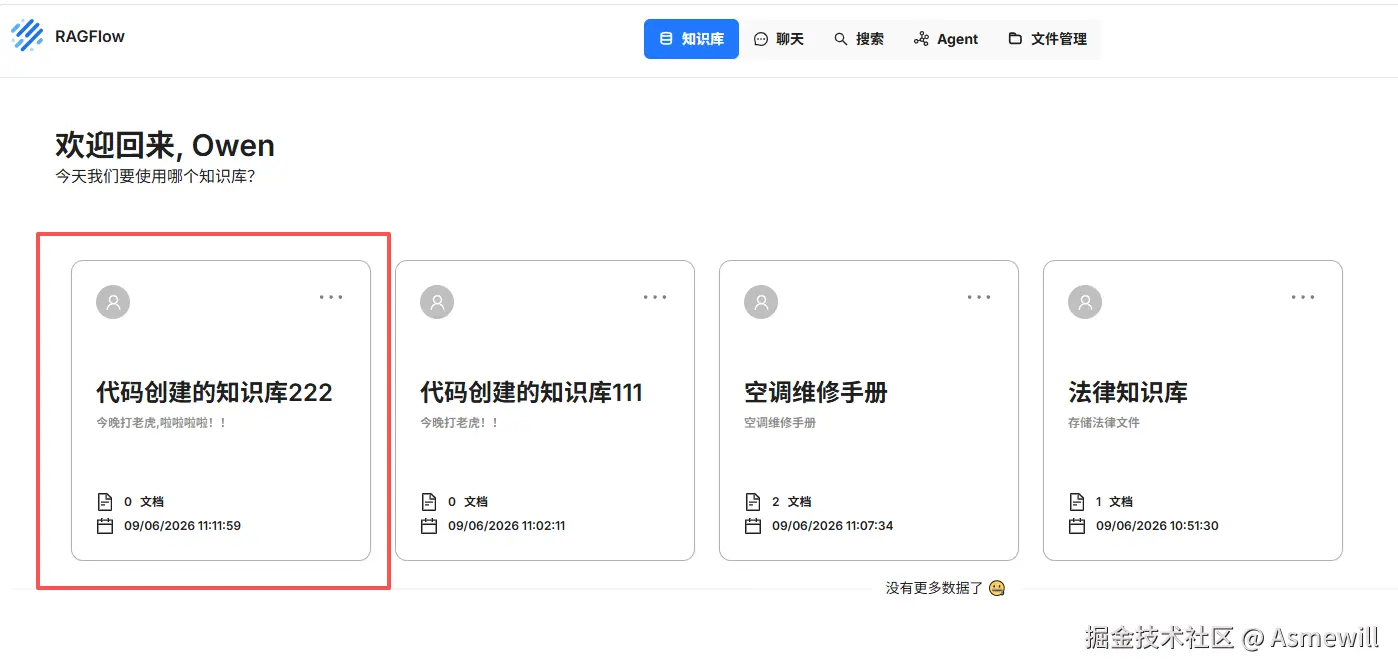Open more options on 空调维修手册 card
This screenshot has height=671, width=1398.
click(979, 297)
